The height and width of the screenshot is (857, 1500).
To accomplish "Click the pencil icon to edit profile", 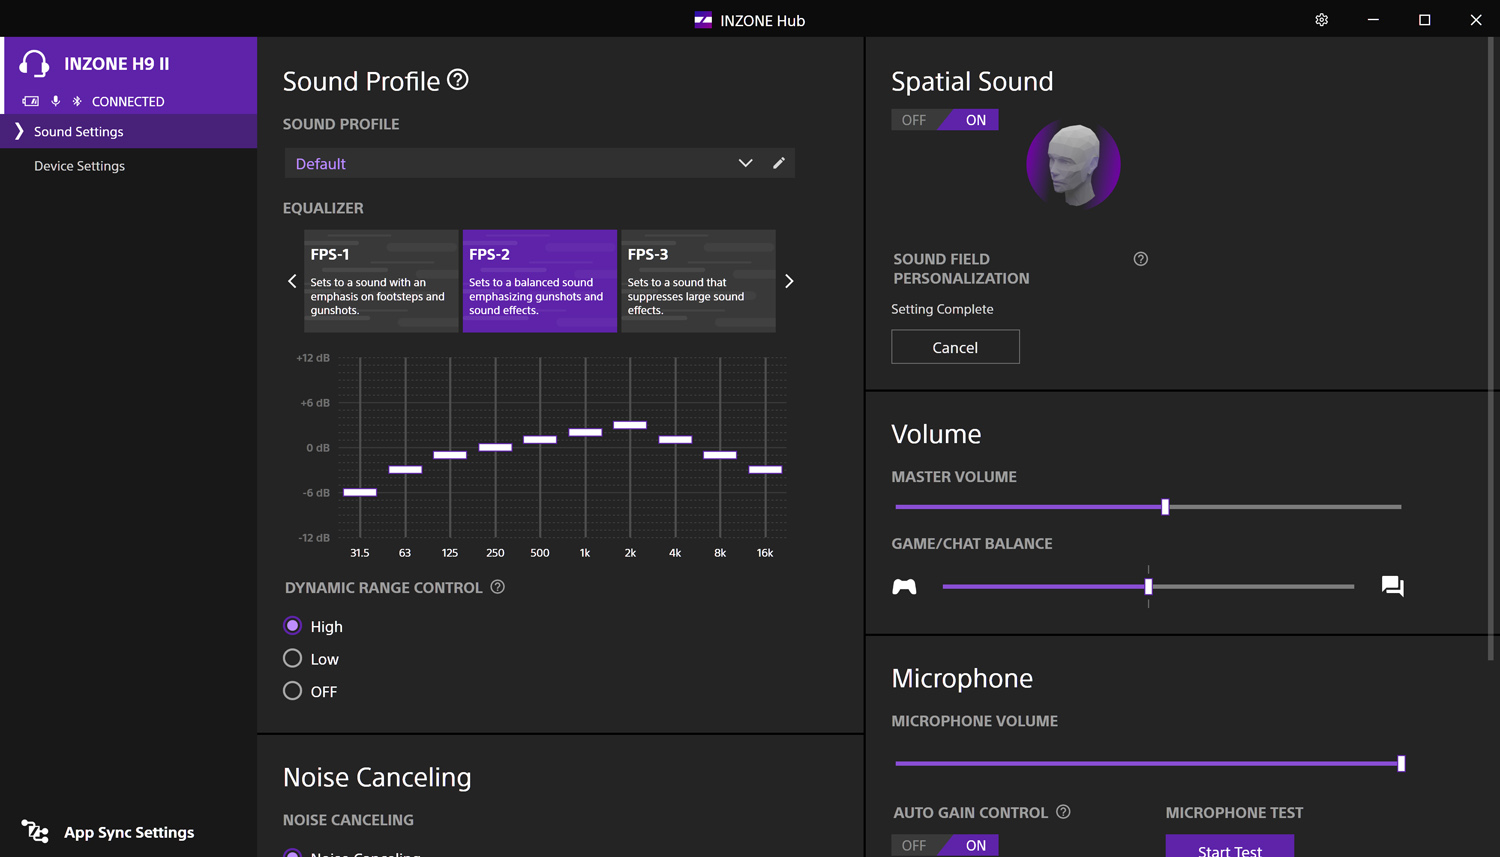I will [x=779, y=163].
